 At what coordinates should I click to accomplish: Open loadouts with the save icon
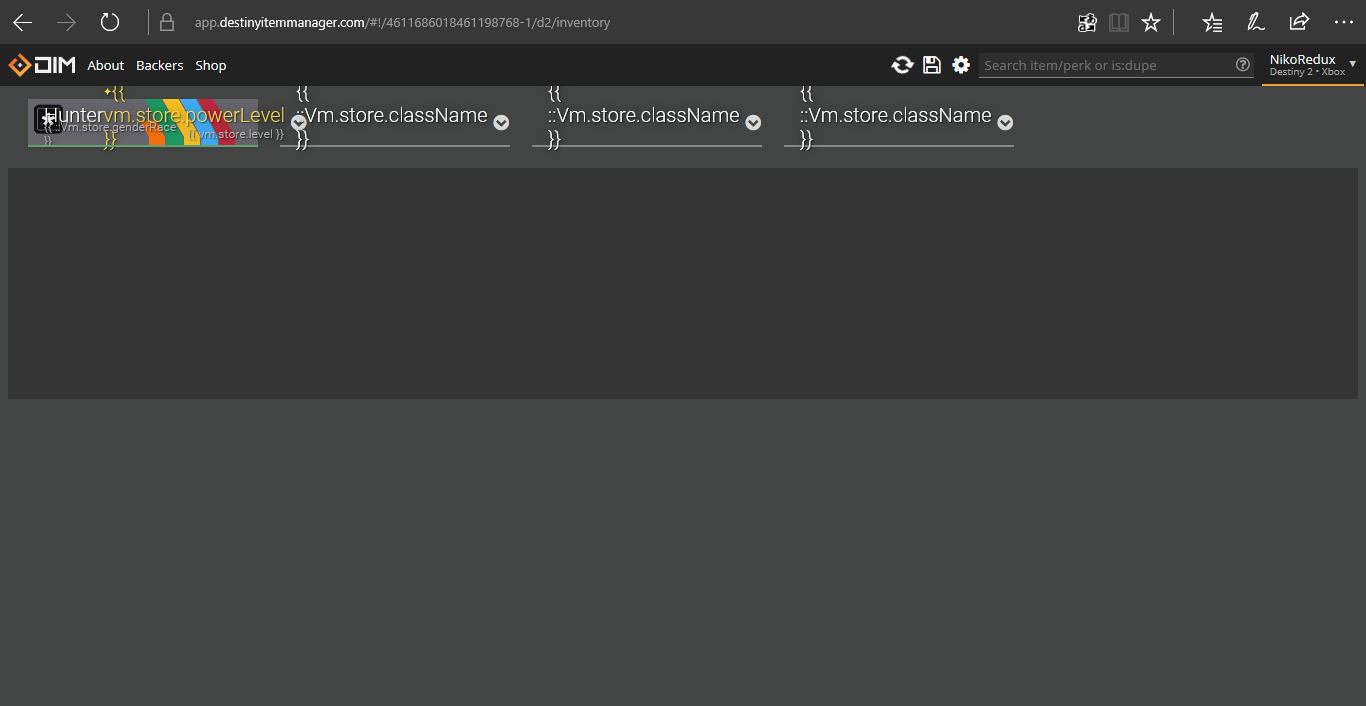point(932,65)
